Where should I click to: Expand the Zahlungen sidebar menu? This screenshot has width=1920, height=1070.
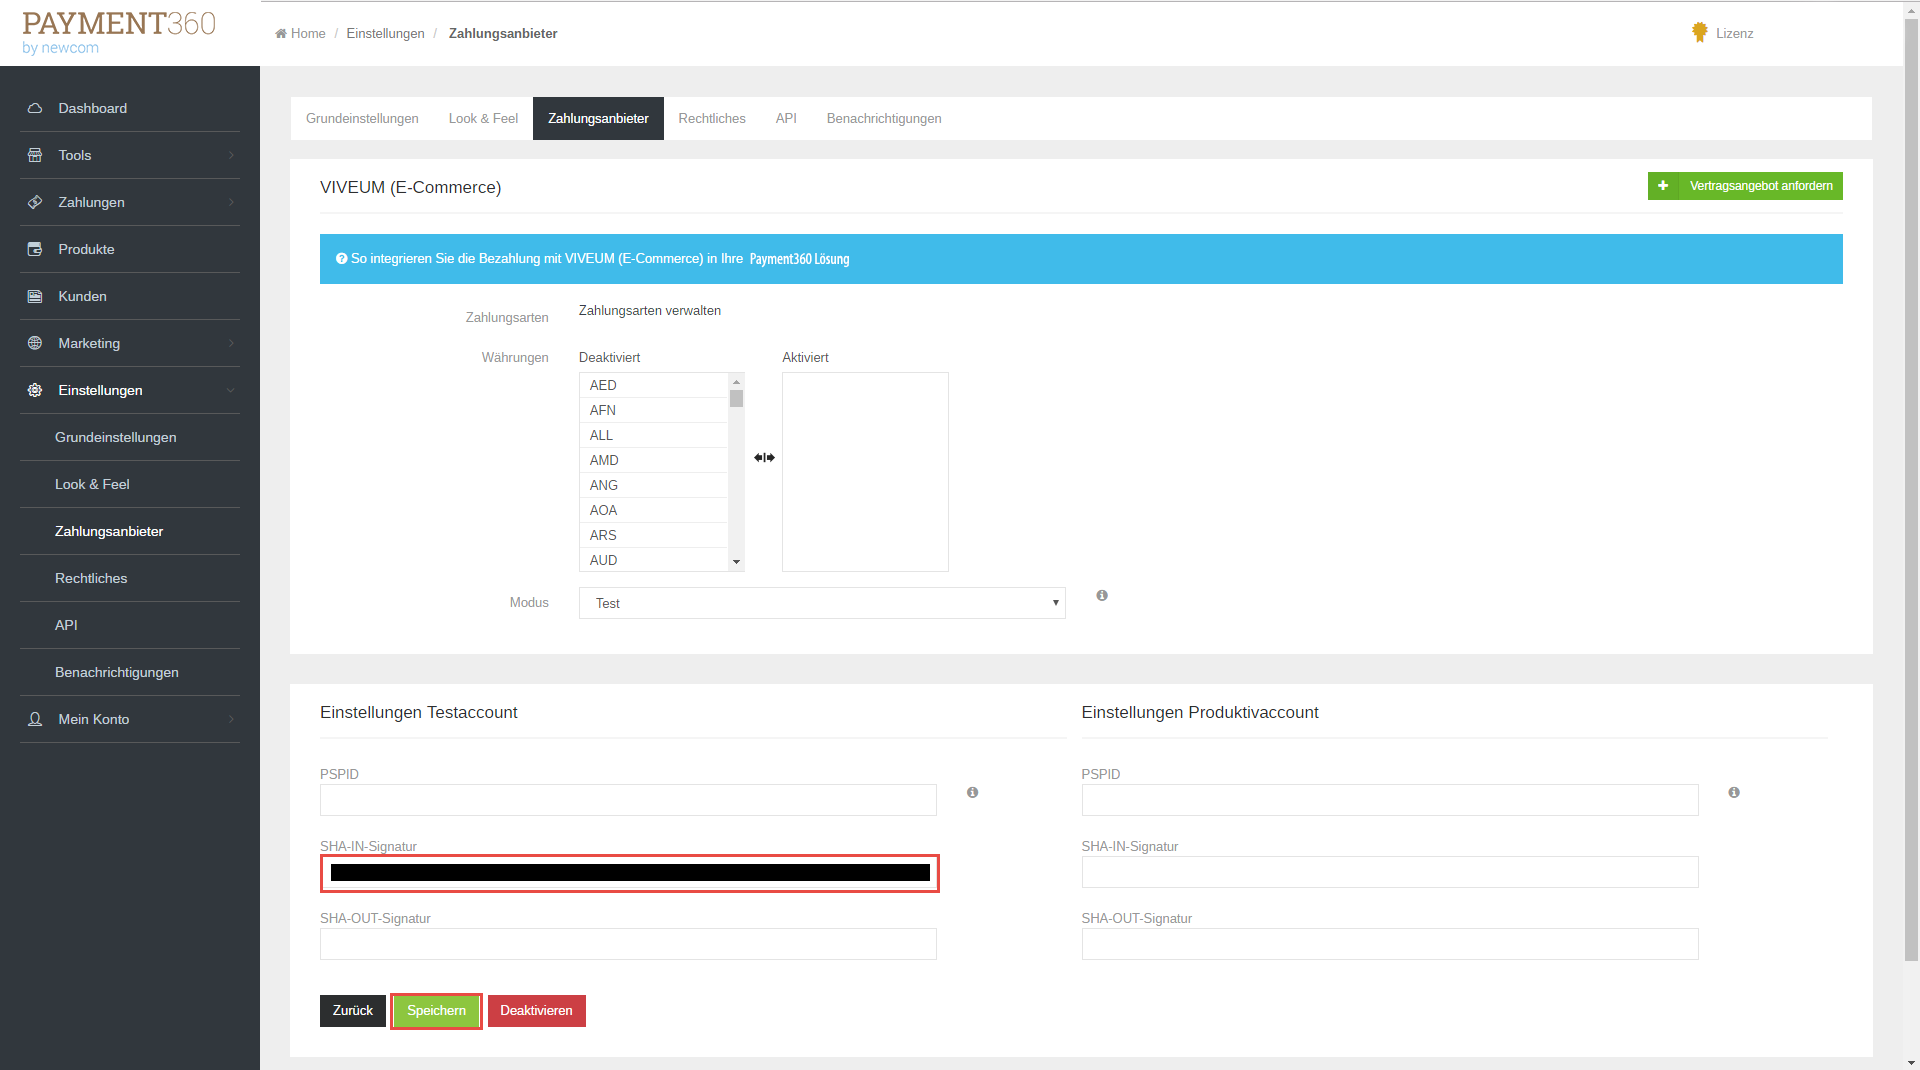point(130,202)
